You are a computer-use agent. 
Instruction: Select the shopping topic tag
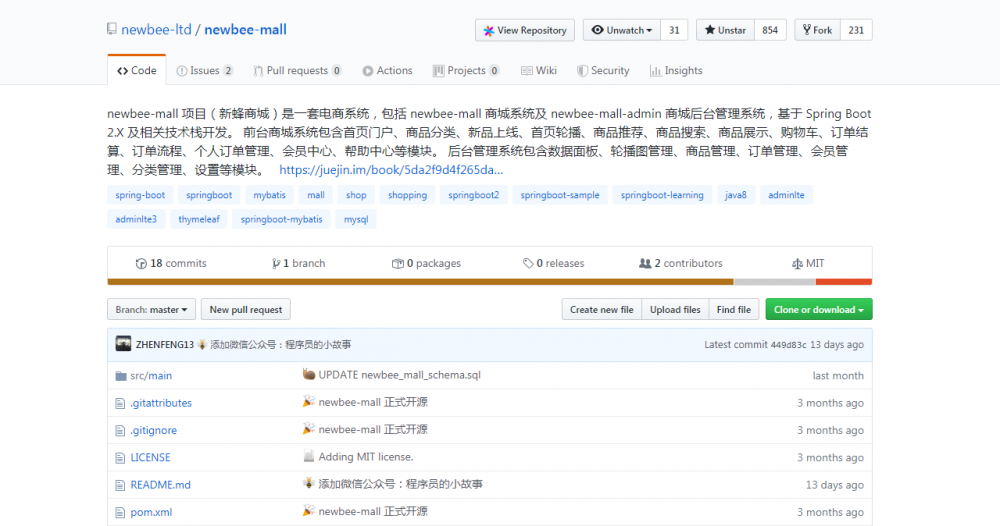408,195
